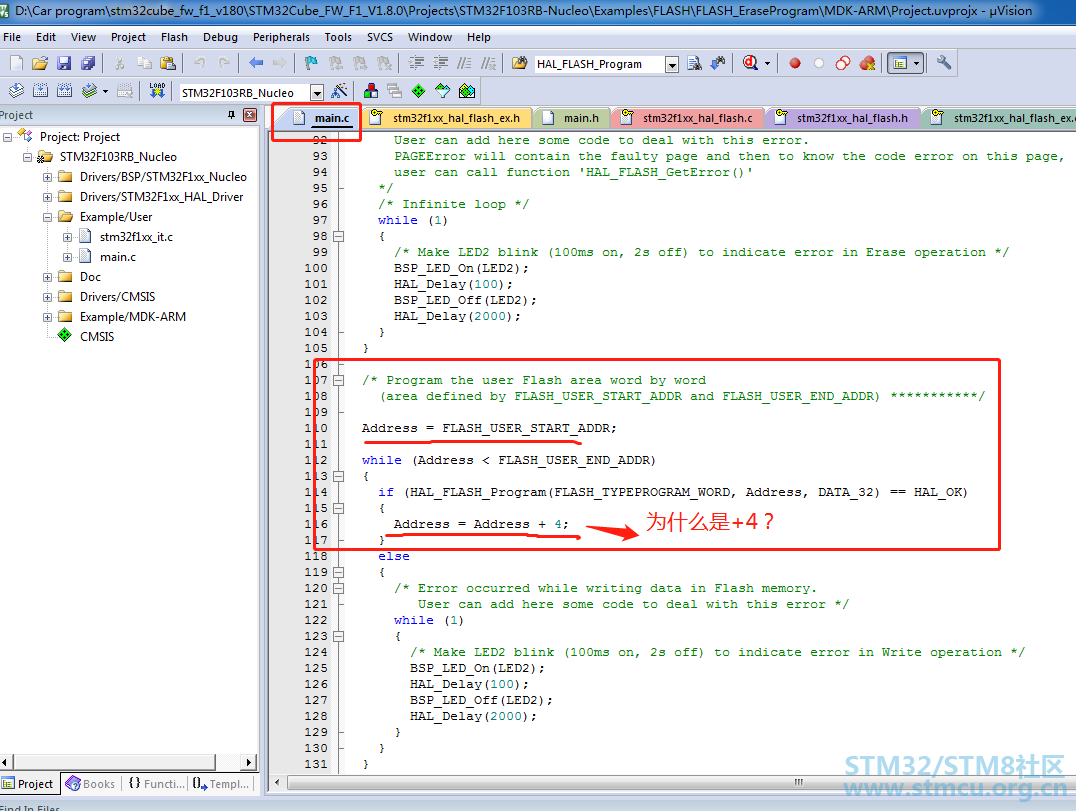Expand the stm32f1xx_it.c file node
Screen dimensions: 1076x811
pyautogui.click(x=67, y=237)
